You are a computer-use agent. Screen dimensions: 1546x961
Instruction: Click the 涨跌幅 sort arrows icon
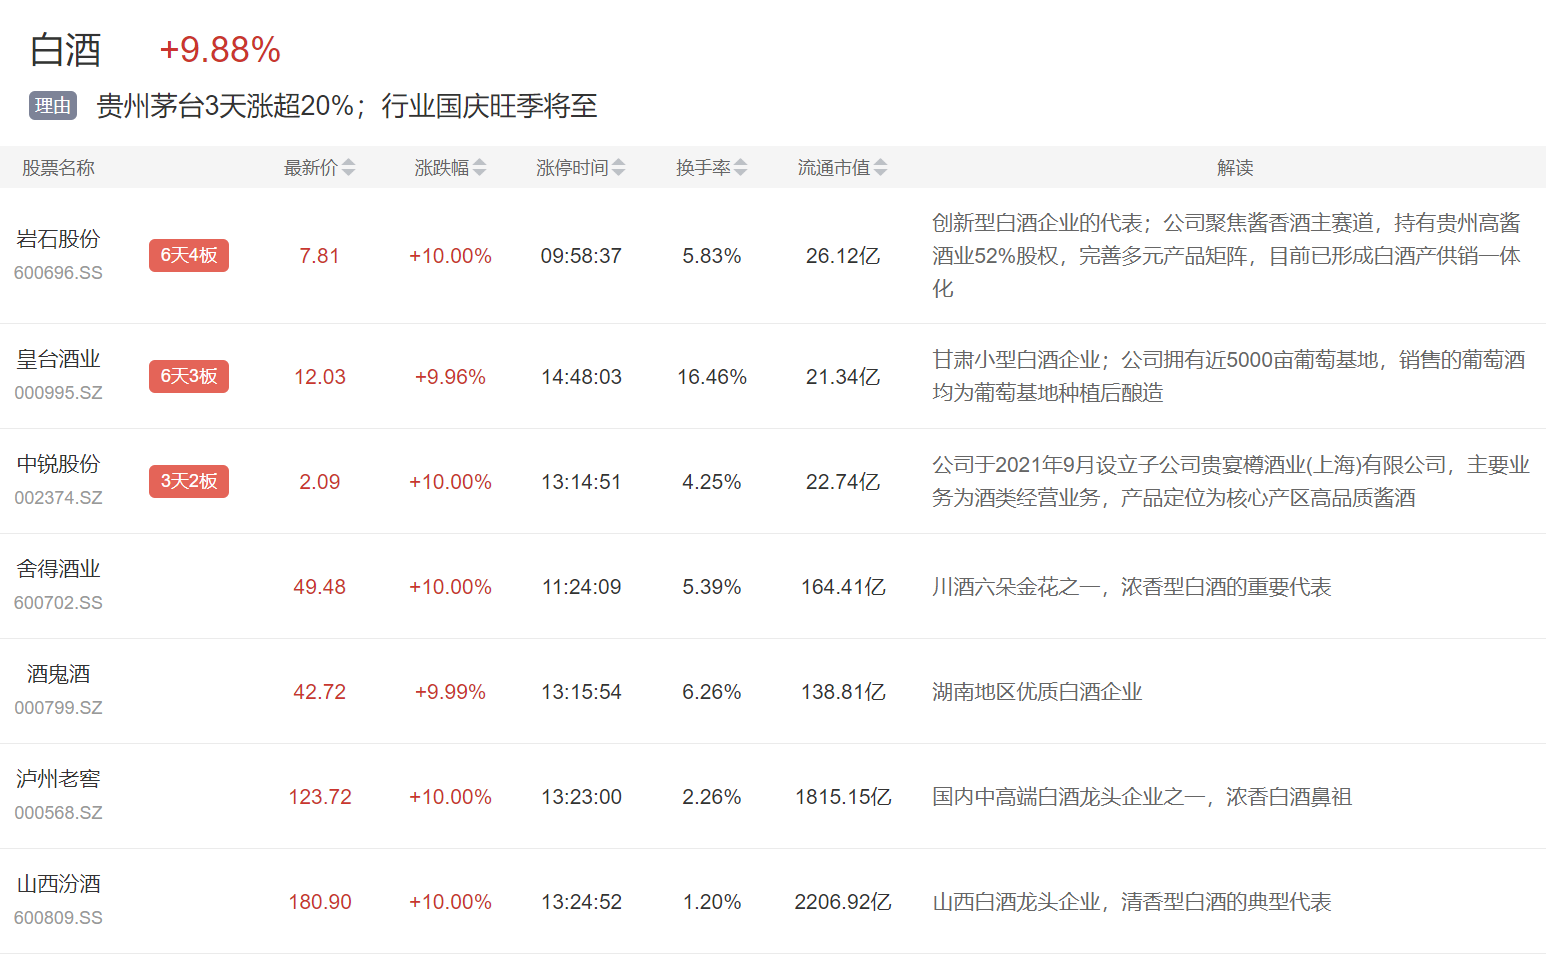(479, 168)
